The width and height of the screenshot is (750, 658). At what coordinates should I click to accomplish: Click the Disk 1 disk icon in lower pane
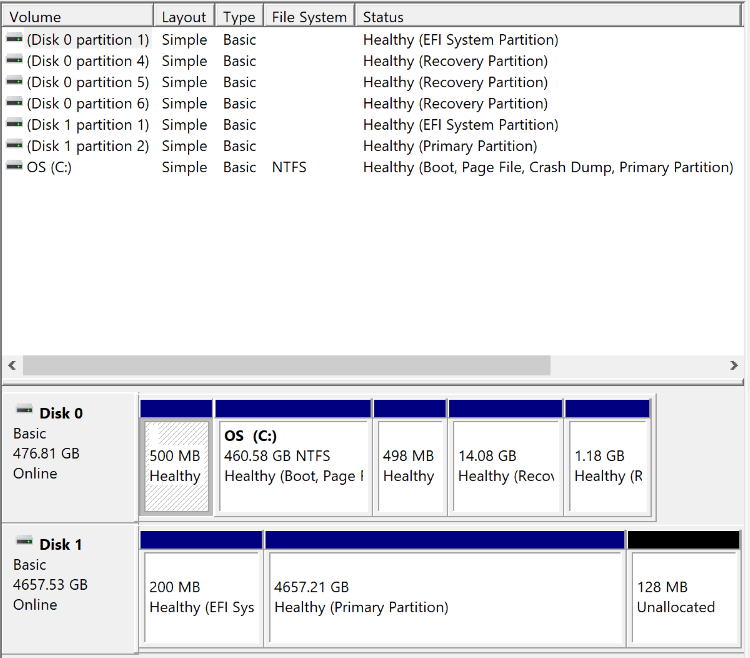click(x=24, y=543)
